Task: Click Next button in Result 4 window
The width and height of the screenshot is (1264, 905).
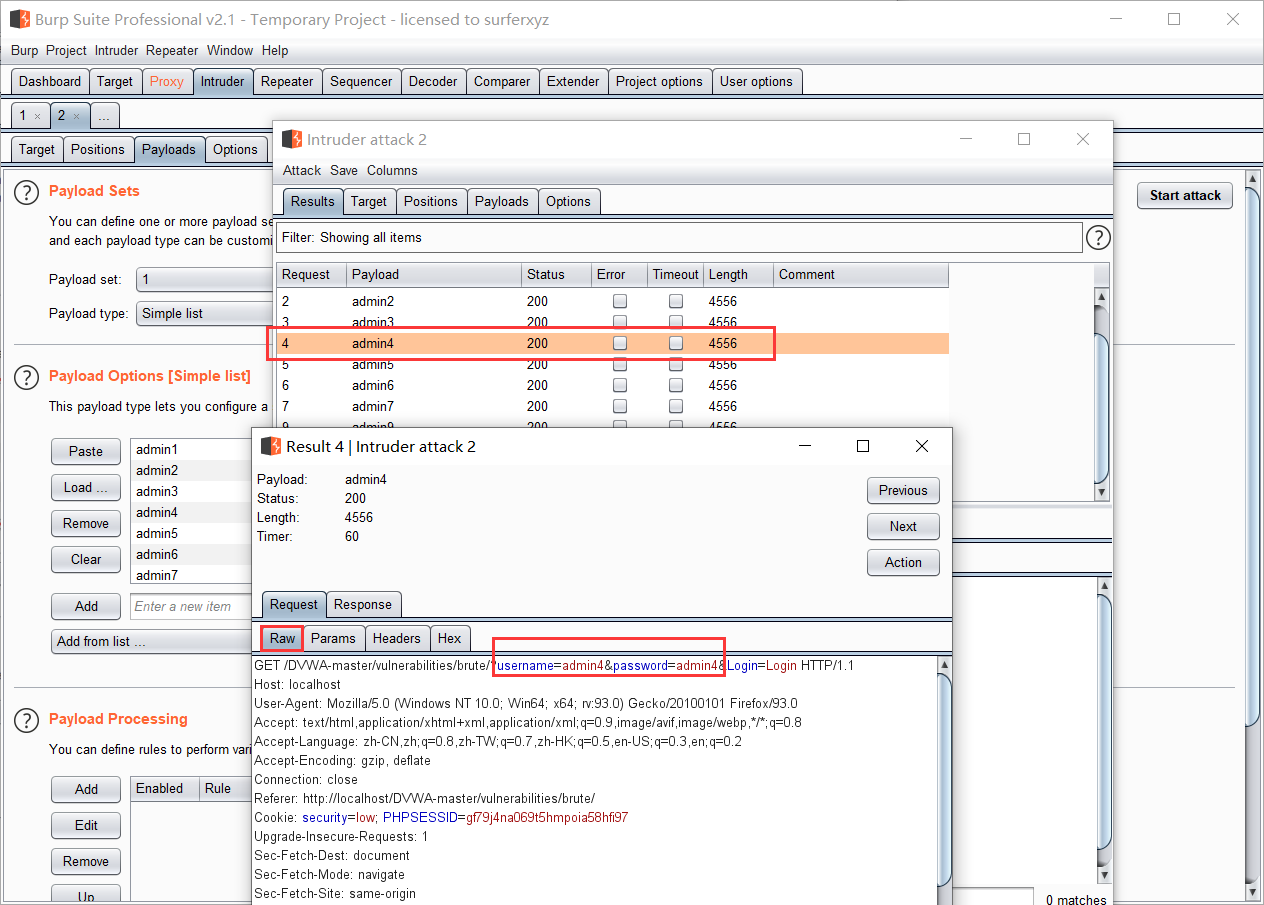Action: 903,526
